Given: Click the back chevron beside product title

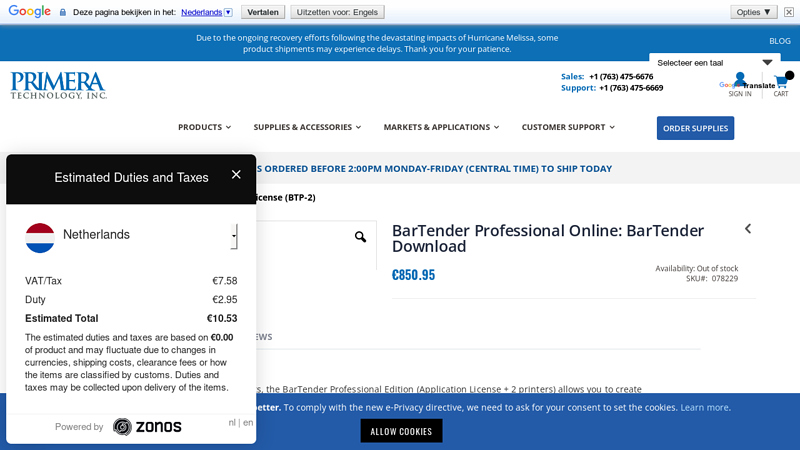Looking at the screenshot, I should [748, 229].
